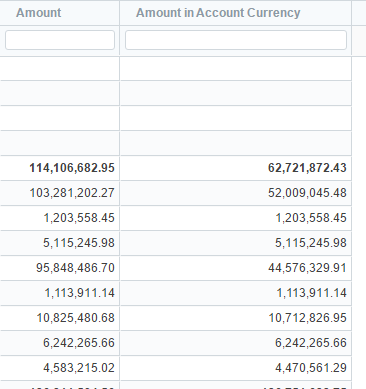Select the bold 62,721,872.43 total cell
Viewport: 366px width, 389px height.
[x=236, y=168]
